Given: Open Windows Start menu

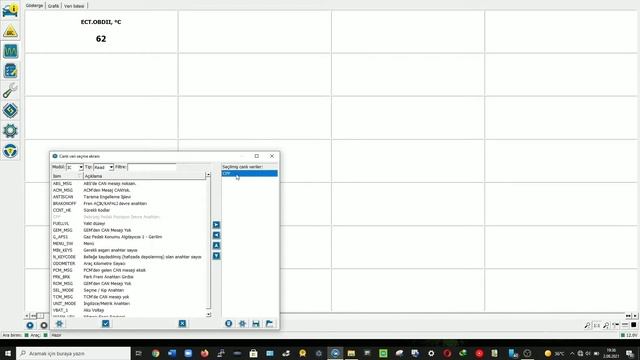Looking at the screenshot, I should [8, 353].
